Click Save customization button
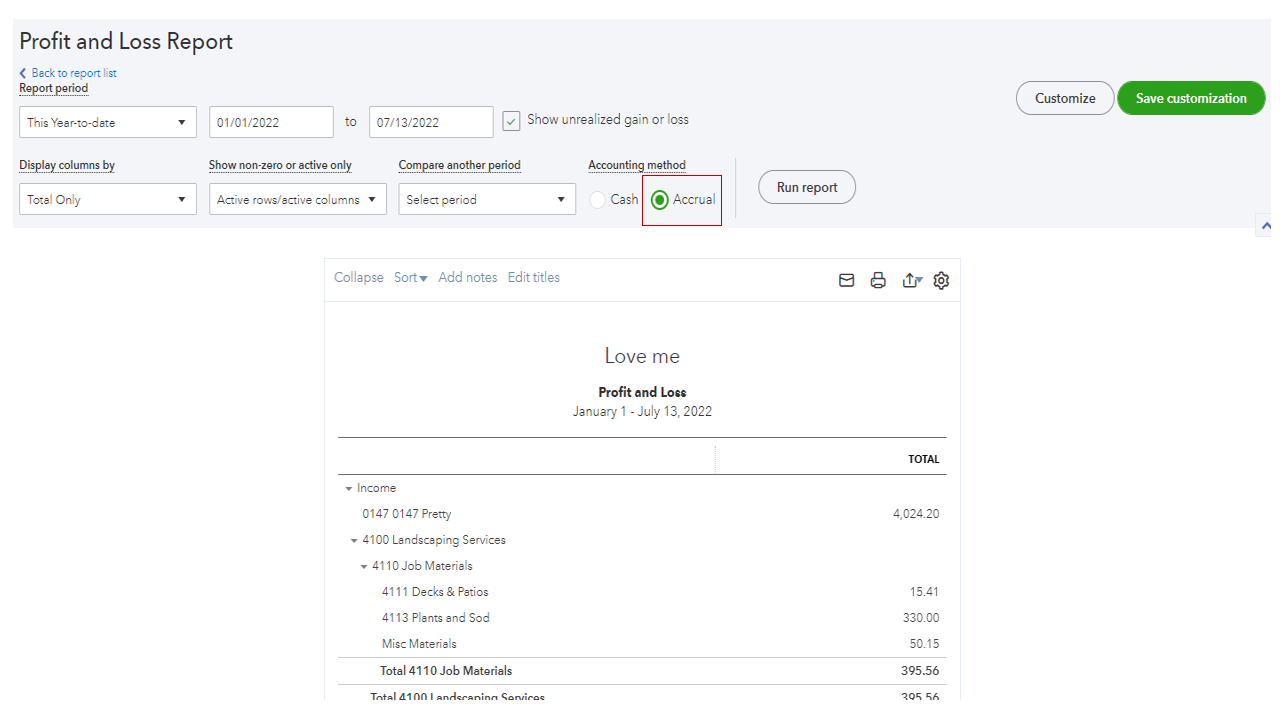This screenshot has height=720, width=1280. [1191, 98]
